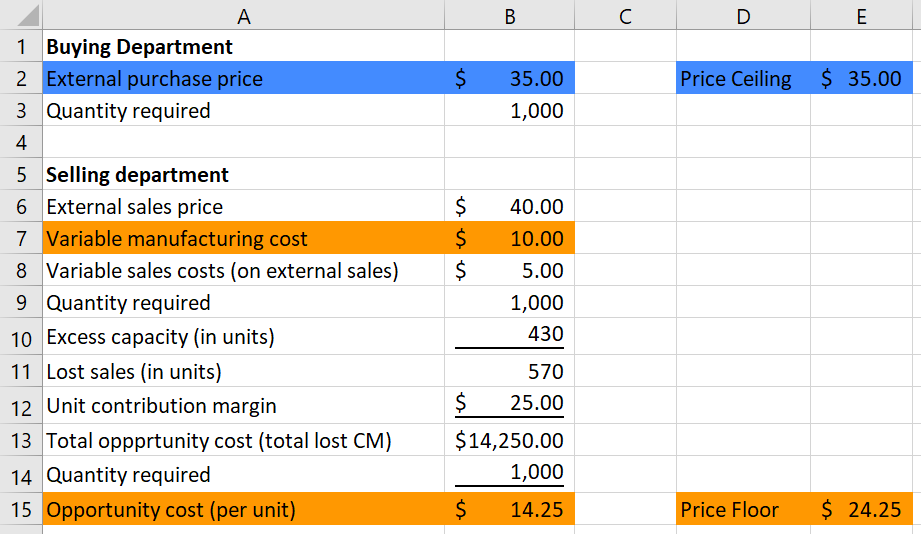921x534 pixels.
Task: Select row 15 header
Action: click(21, 509)
